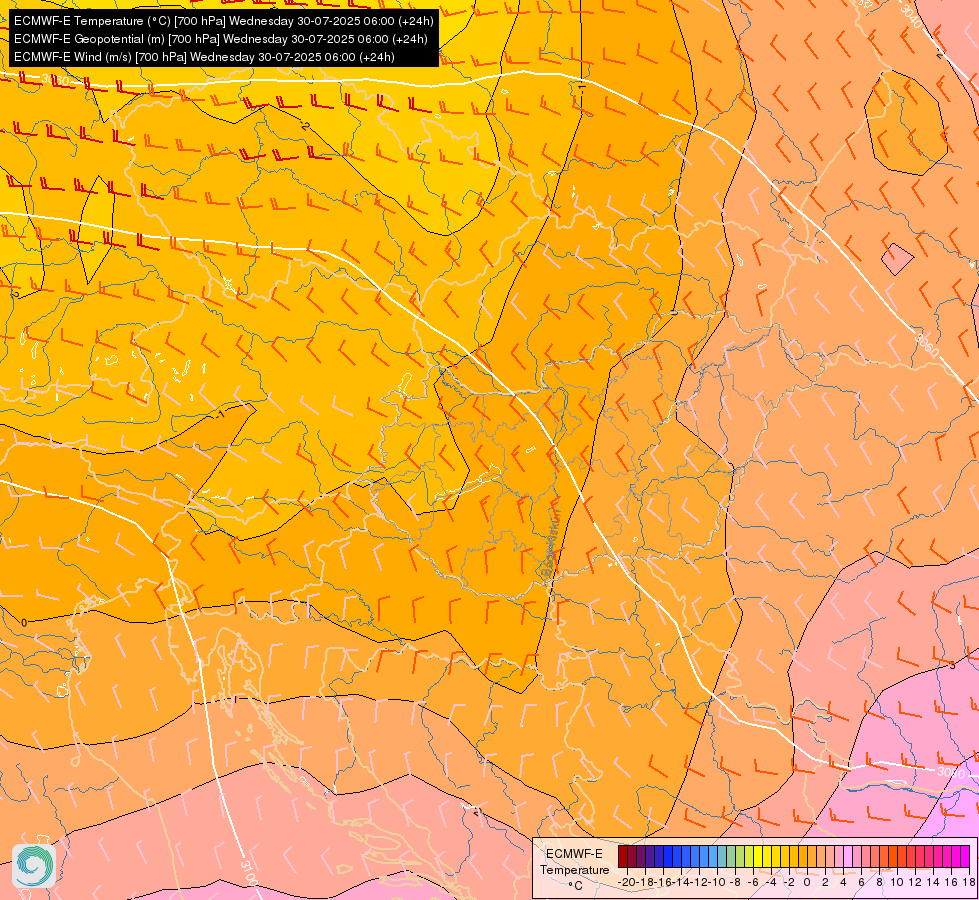Click the '10' legend scale value

tap(897, 883)
